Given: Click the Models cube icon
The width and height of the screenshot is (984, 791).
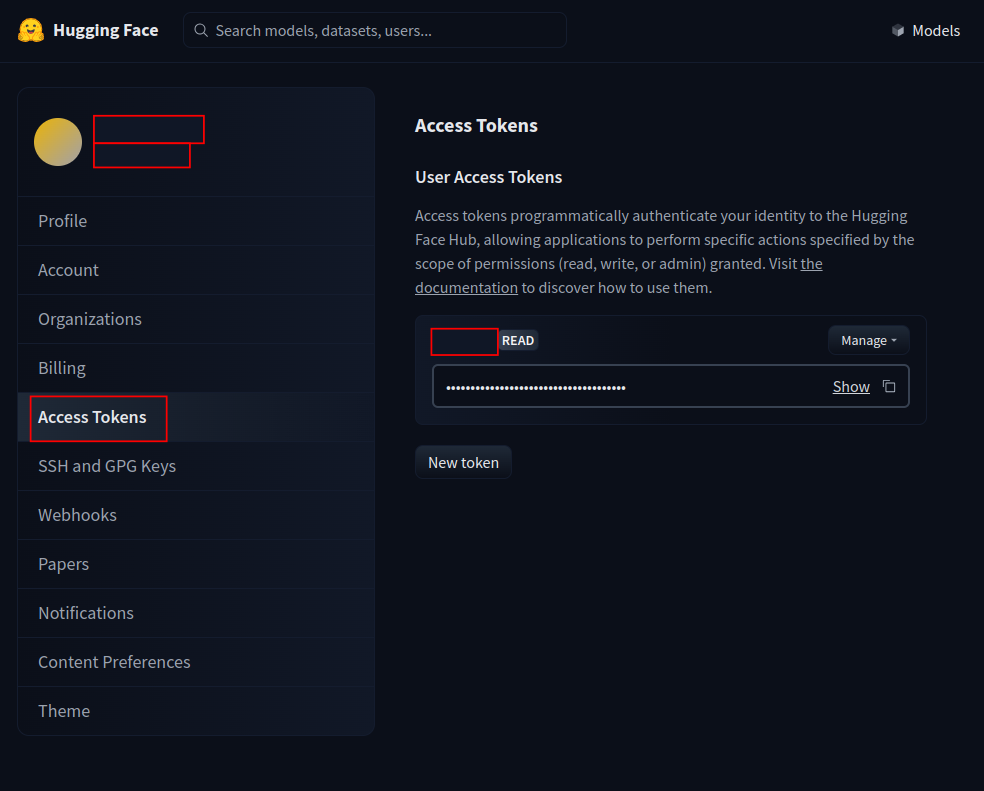Looking at the screenshot, I should (898, 31).
